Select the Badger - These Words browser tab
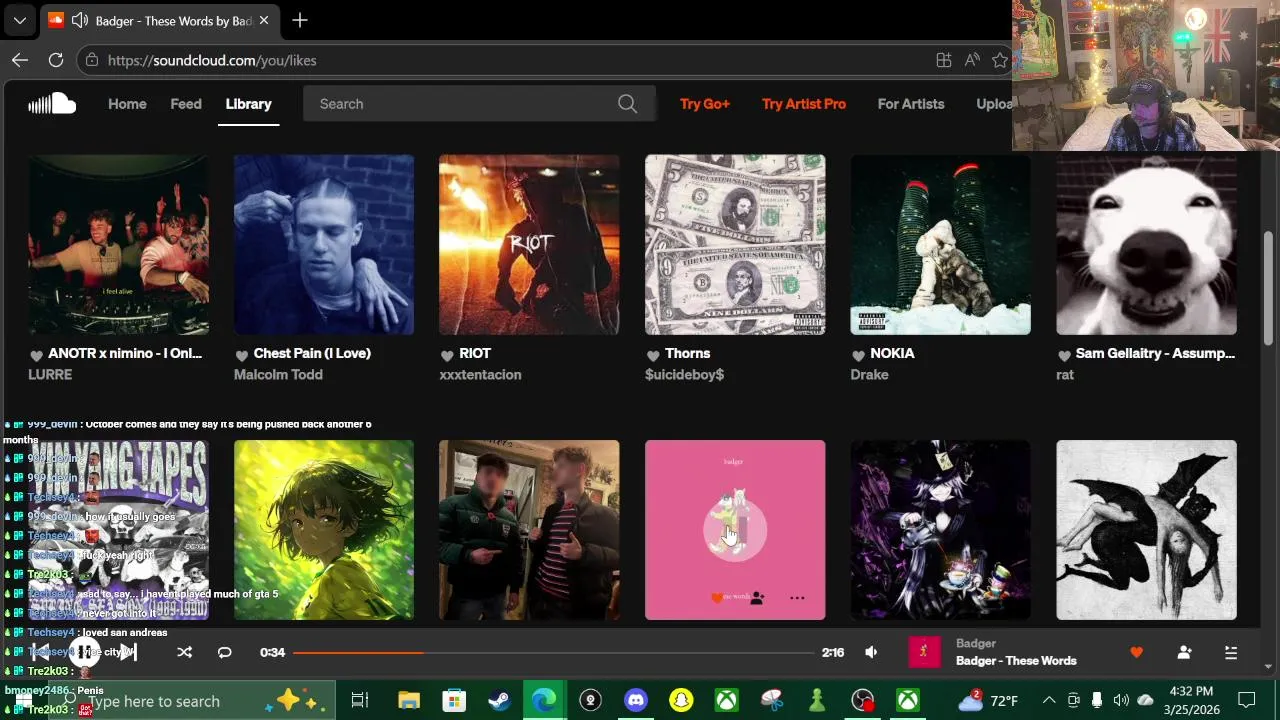The height and width of the screenshot is (720, 1280). click(x=158, y=20)
